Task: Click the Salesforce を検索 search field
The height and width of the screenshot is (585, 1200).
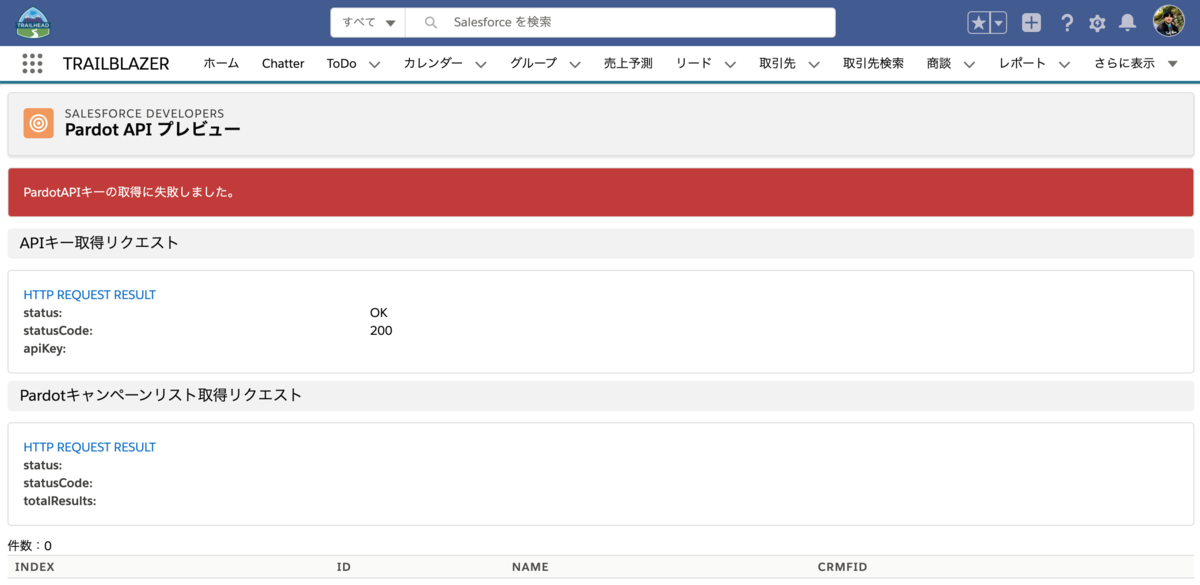Action: pos(620,22)
